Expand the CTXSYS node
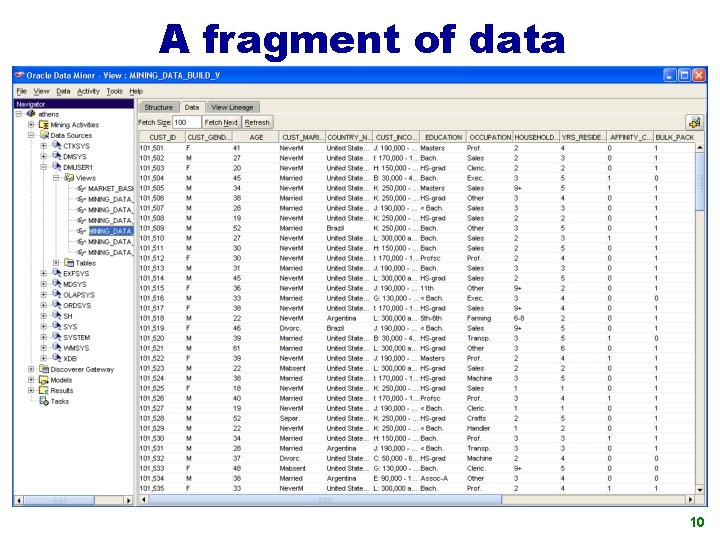 click(44, 146)
